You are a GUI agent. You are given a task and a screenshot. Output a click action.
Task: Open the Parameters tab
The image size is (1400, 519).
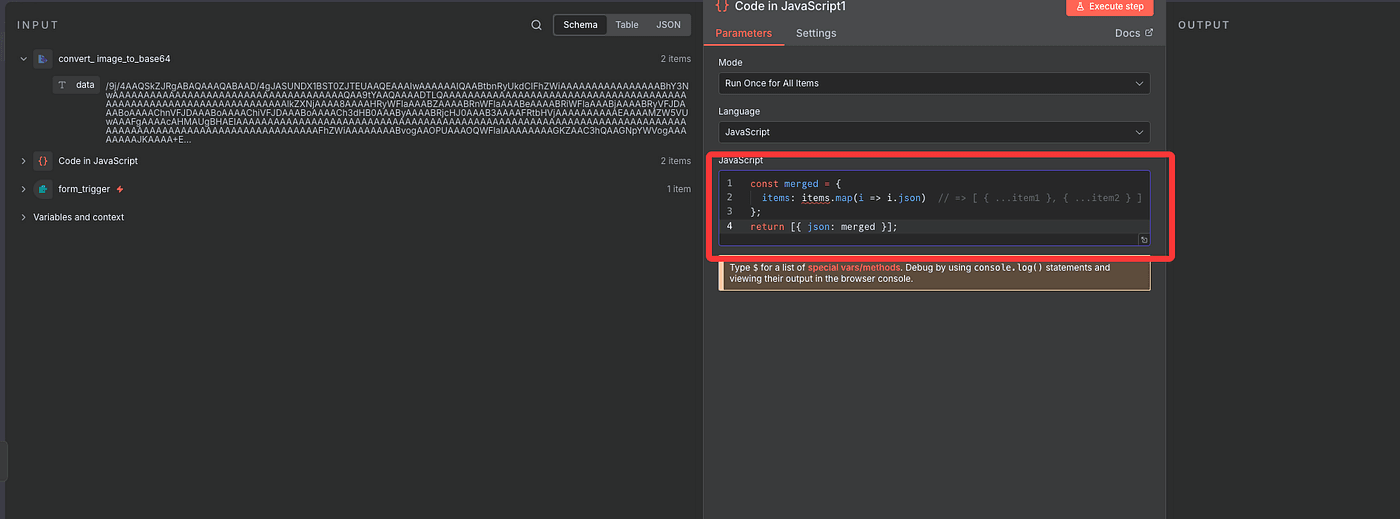pyautogui.click(x=743, y=33)
